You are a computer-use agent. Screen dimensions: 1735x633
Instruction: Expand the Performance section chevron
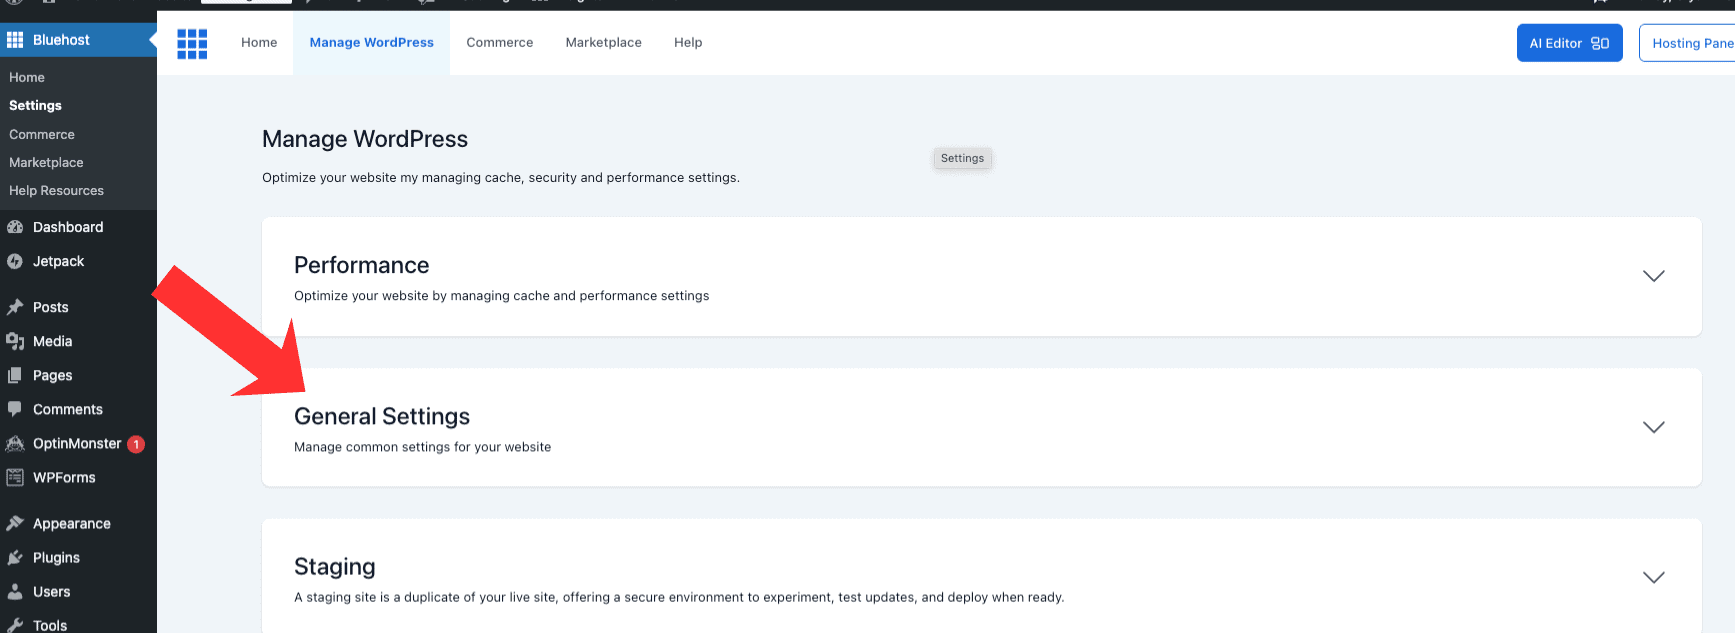(x=1654, y=276)
